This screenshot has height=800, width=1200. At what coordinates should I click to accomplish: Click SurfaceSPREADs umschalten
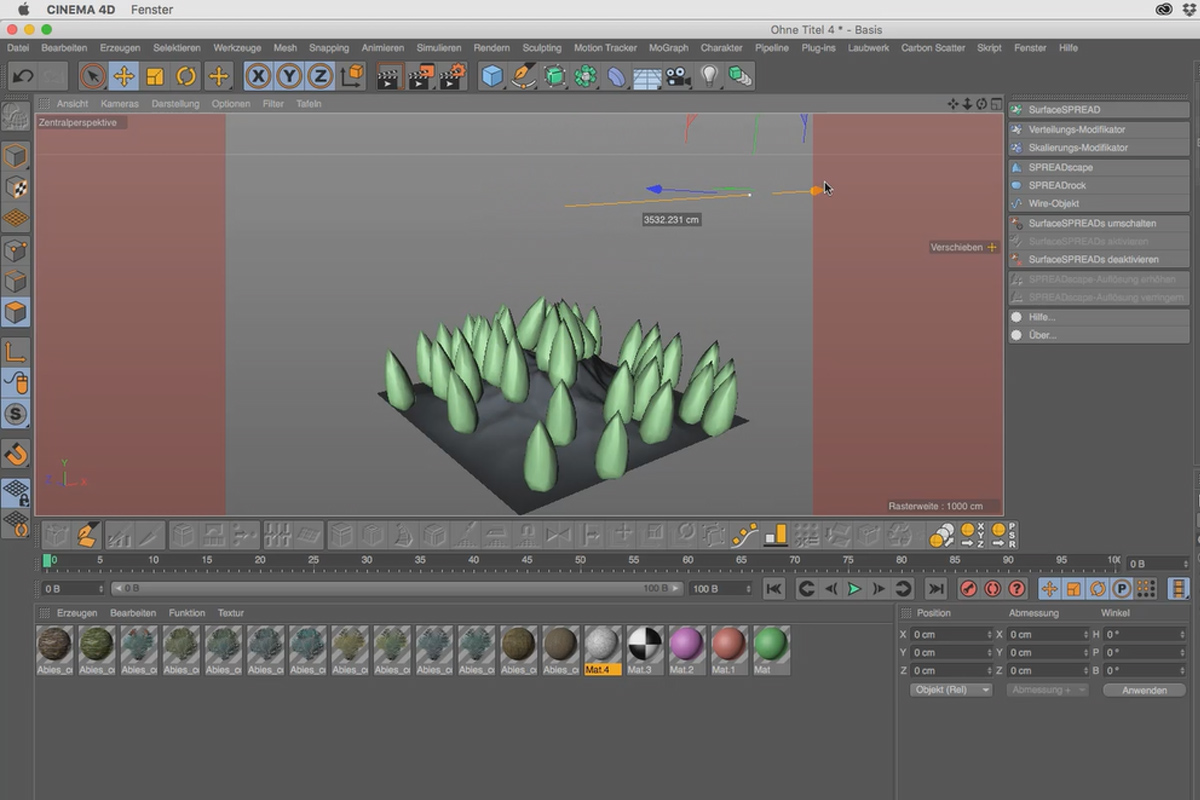click(x=1098, y=224)
